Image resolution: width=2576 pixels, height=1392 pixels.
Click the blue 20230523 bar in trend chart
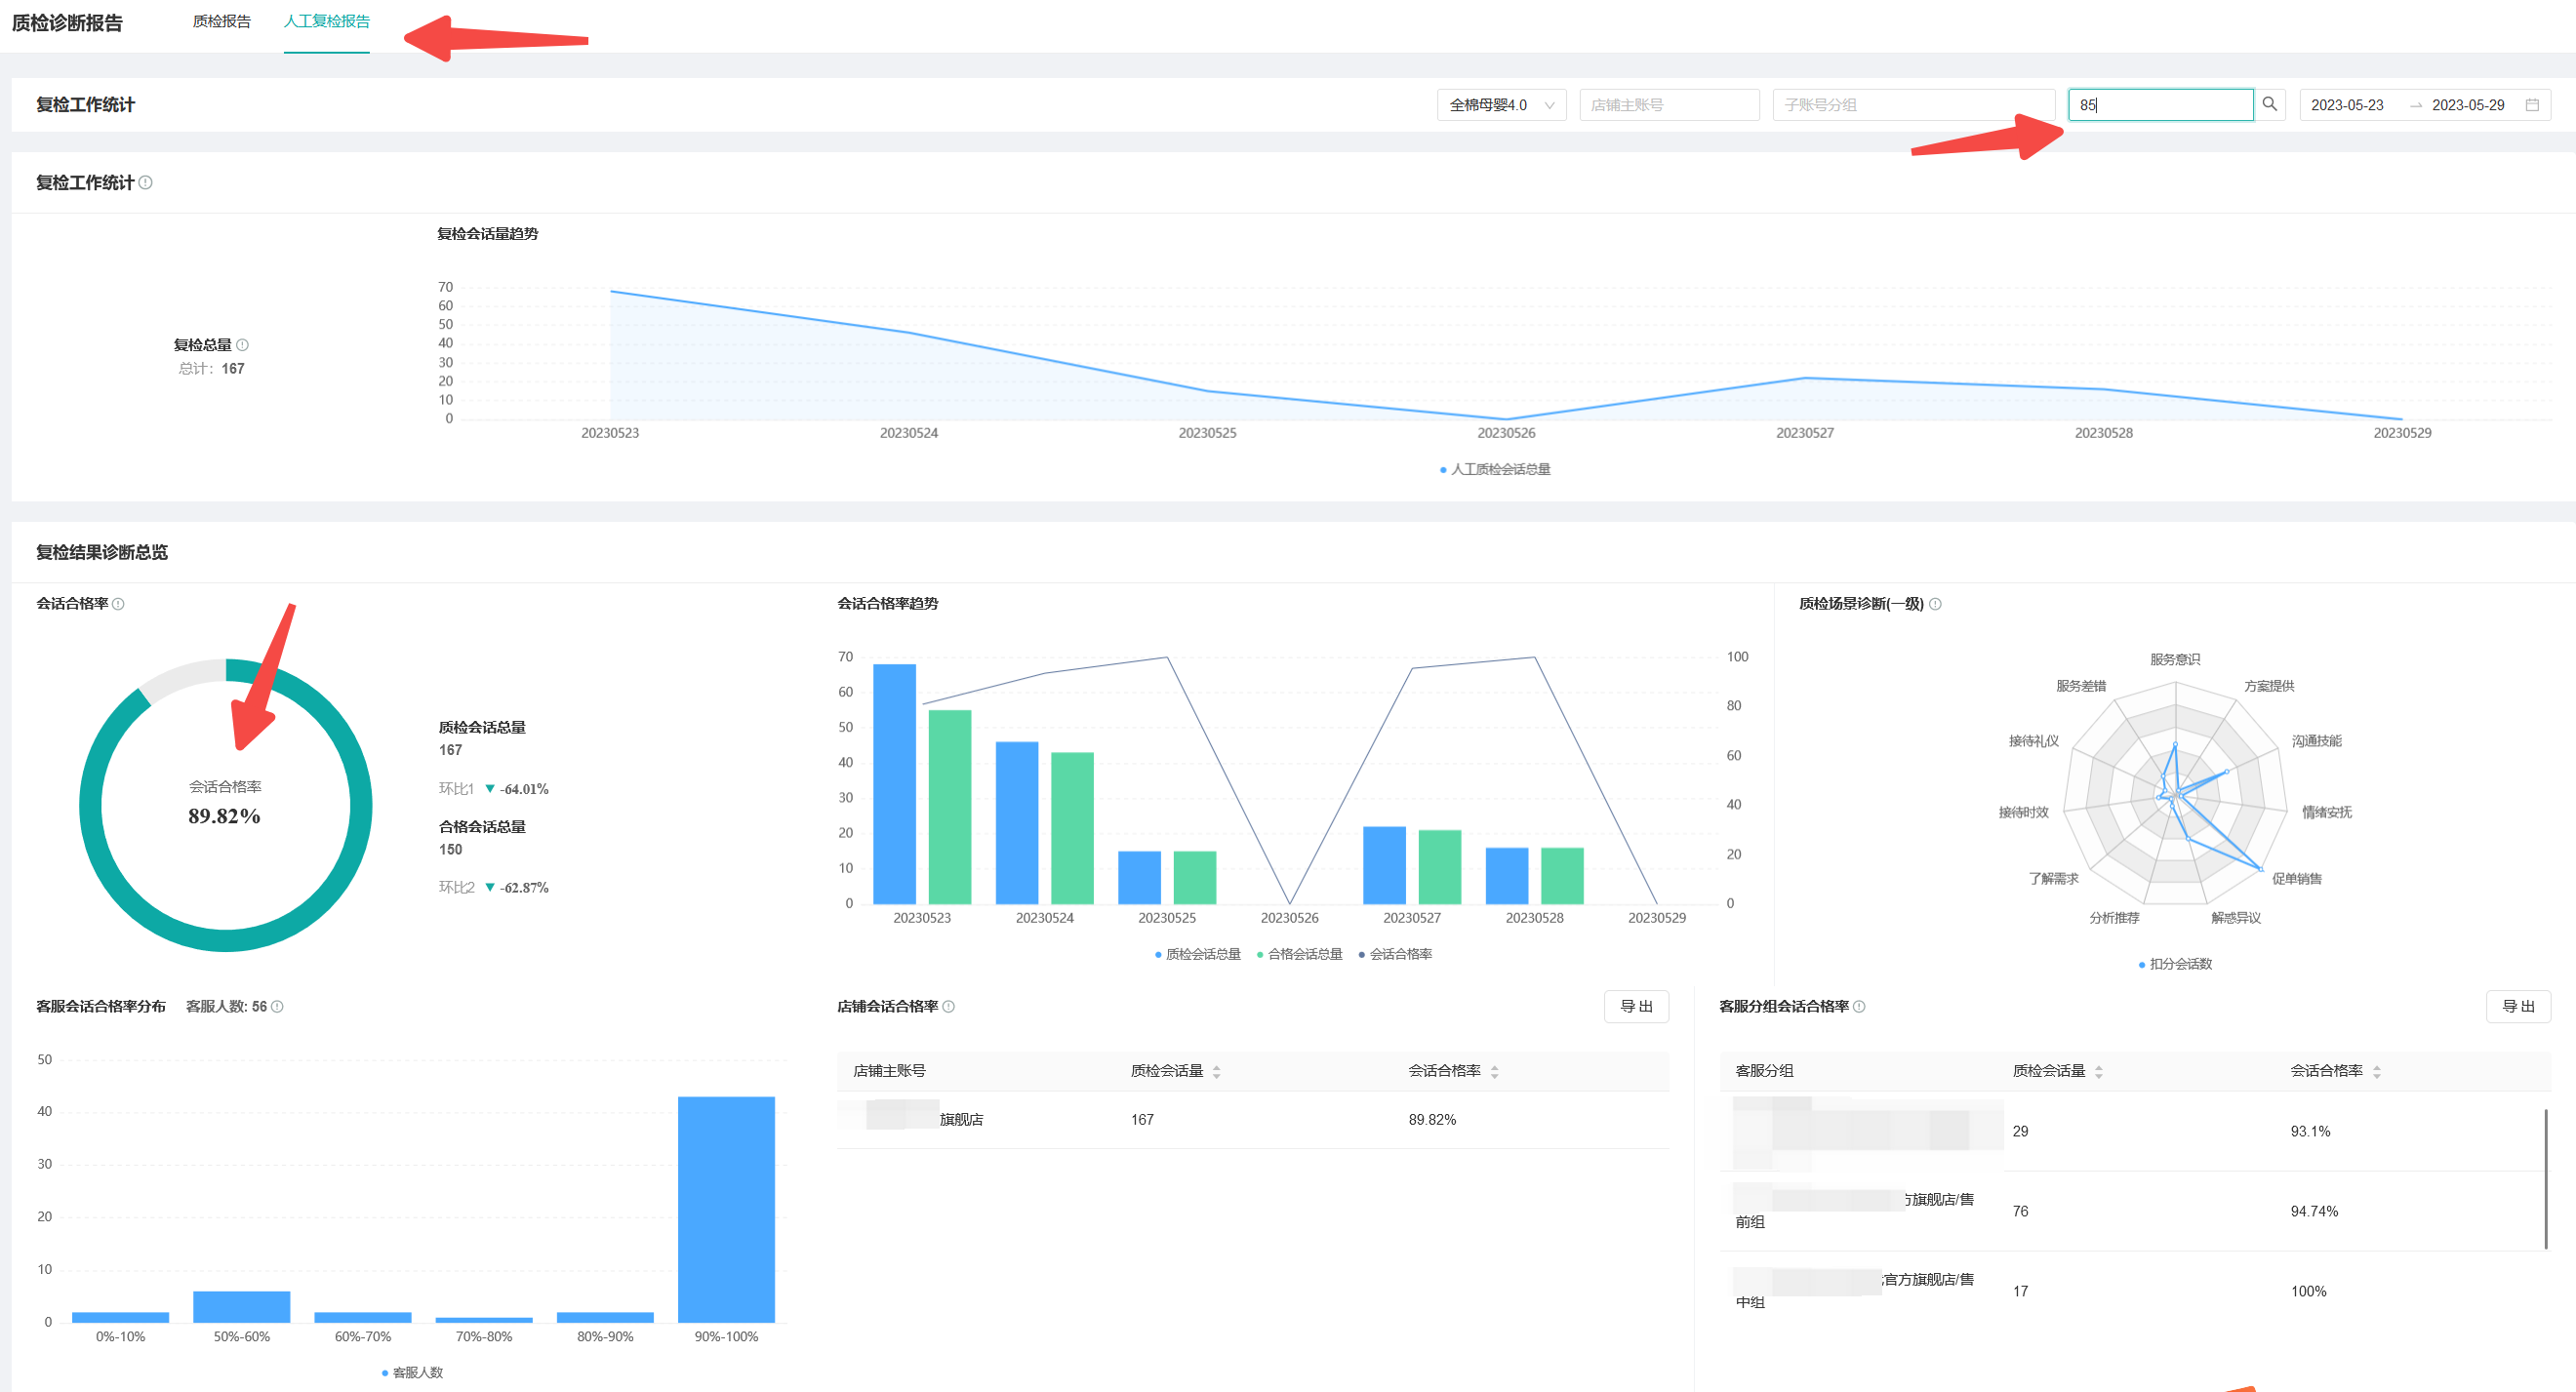[x=894, y=784]
